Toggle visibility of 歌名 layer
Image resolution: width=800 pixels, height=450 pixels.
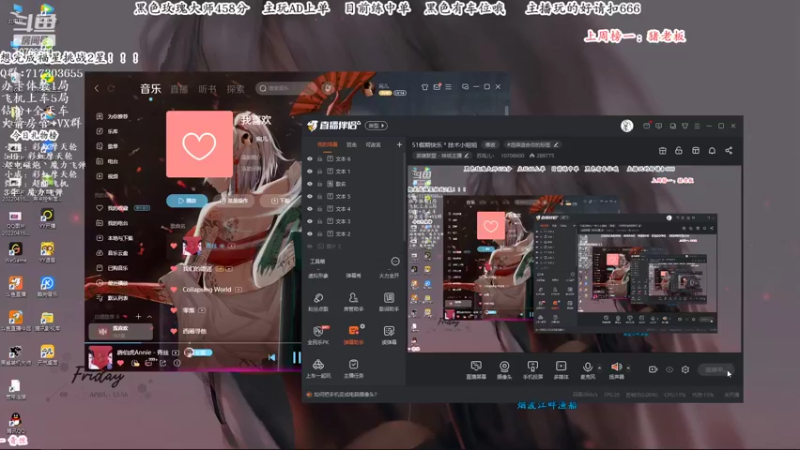[x=310, y=184]
